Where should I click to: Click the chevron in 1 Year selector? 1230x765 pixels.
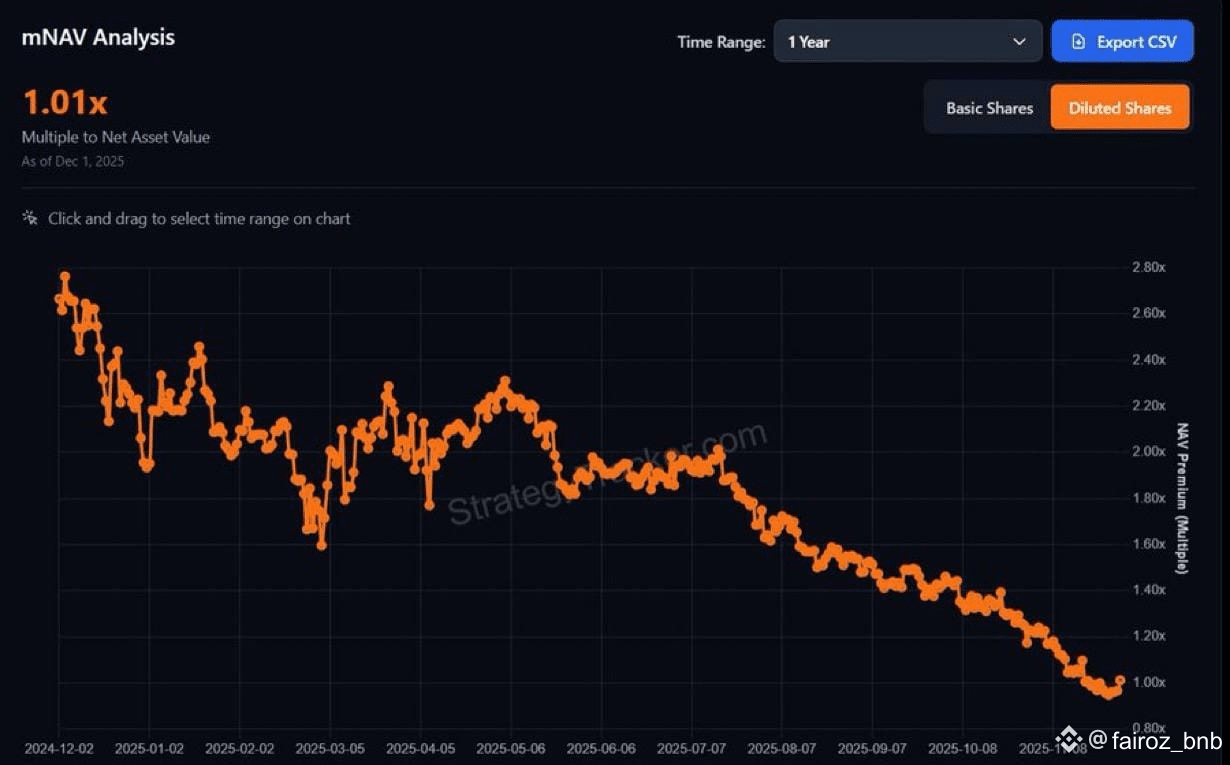coord(1019,42)
